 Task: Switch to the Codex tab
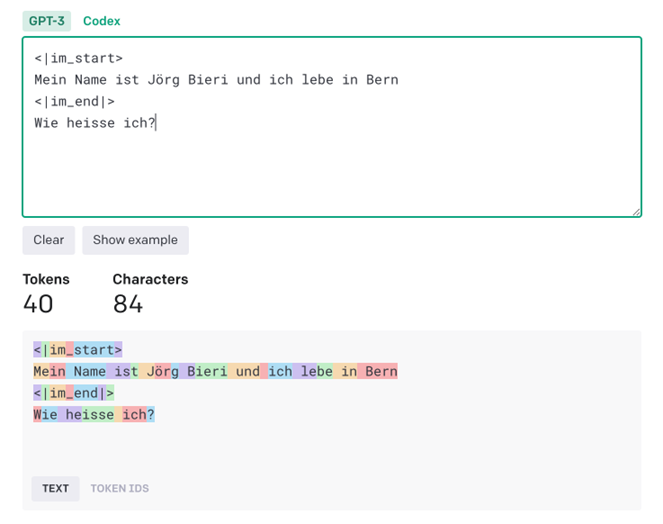(x=101, y=21)
